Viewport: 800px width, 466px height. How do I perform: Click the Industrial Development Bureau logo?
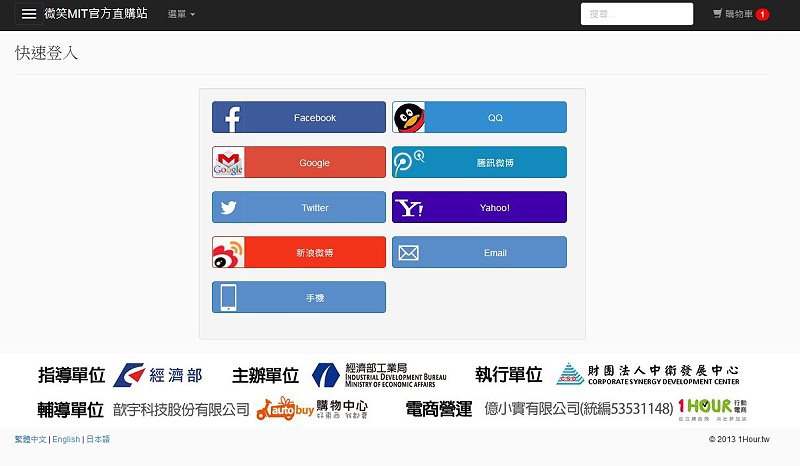tap(379, 375)
